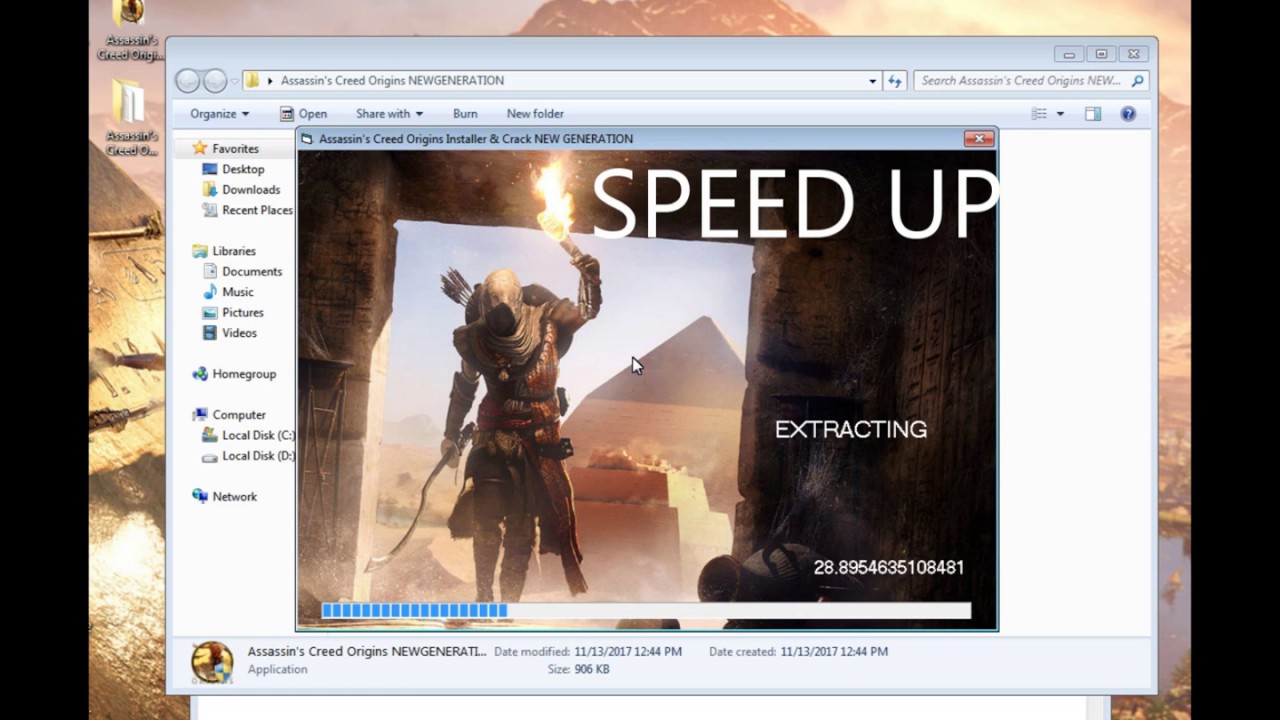This screenshot has width=1280, height=720.
Task: Minimize the Explorer window
Action: point(1069,54)
